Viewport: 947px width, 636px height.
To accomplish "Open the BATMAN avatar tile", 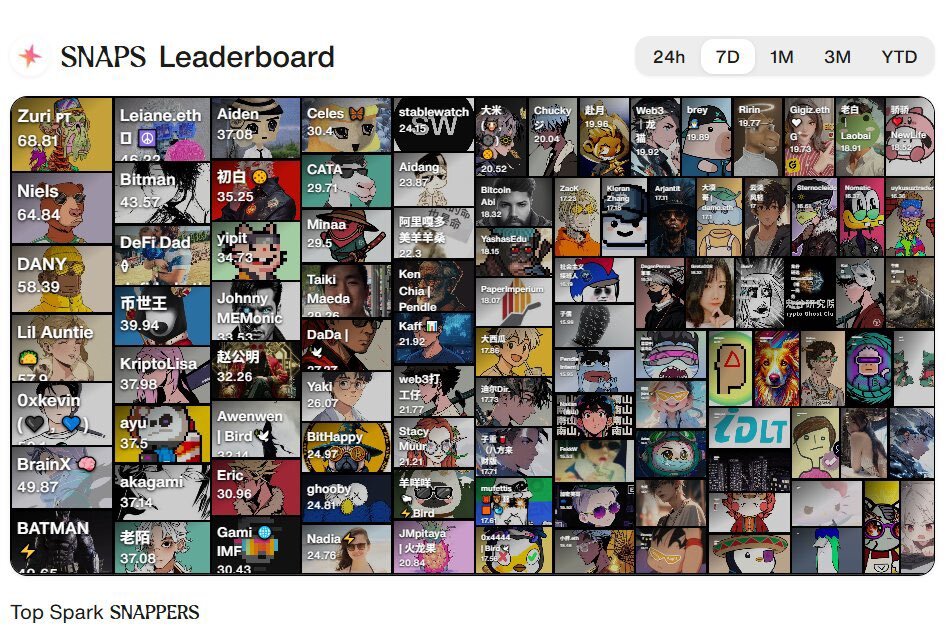I will click(x=62, y=542).
